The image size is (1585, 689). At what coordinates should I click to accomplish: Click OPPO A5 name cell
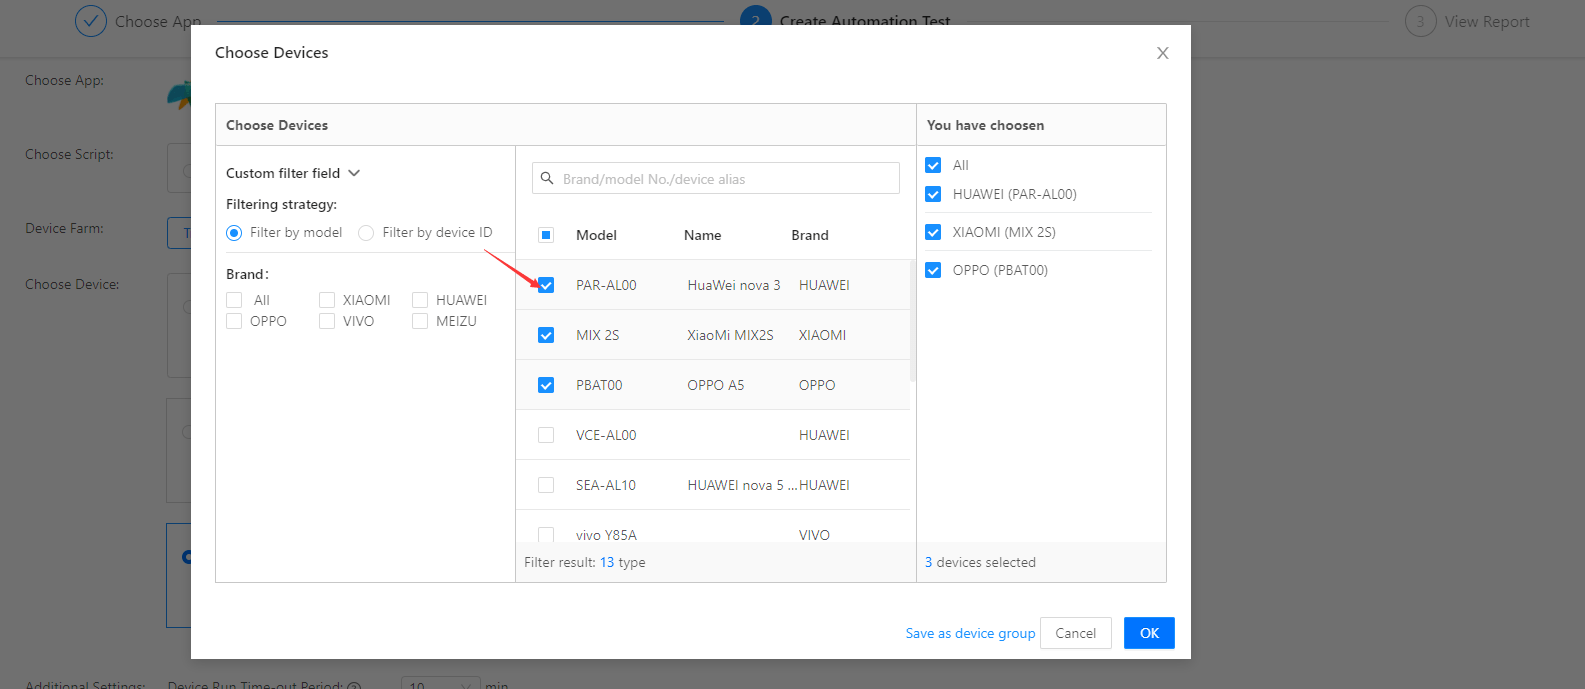[x=715, y=385]
